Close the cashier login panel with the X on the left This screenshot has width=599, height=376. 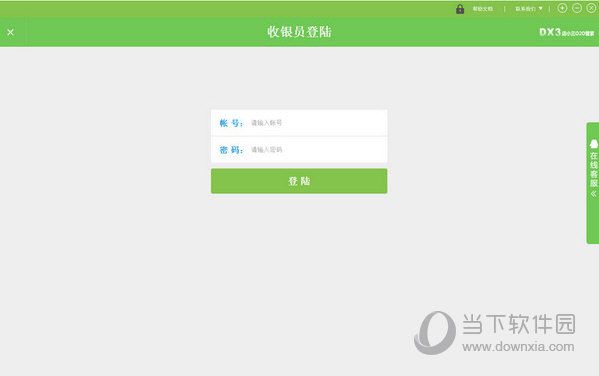[11, 32]
